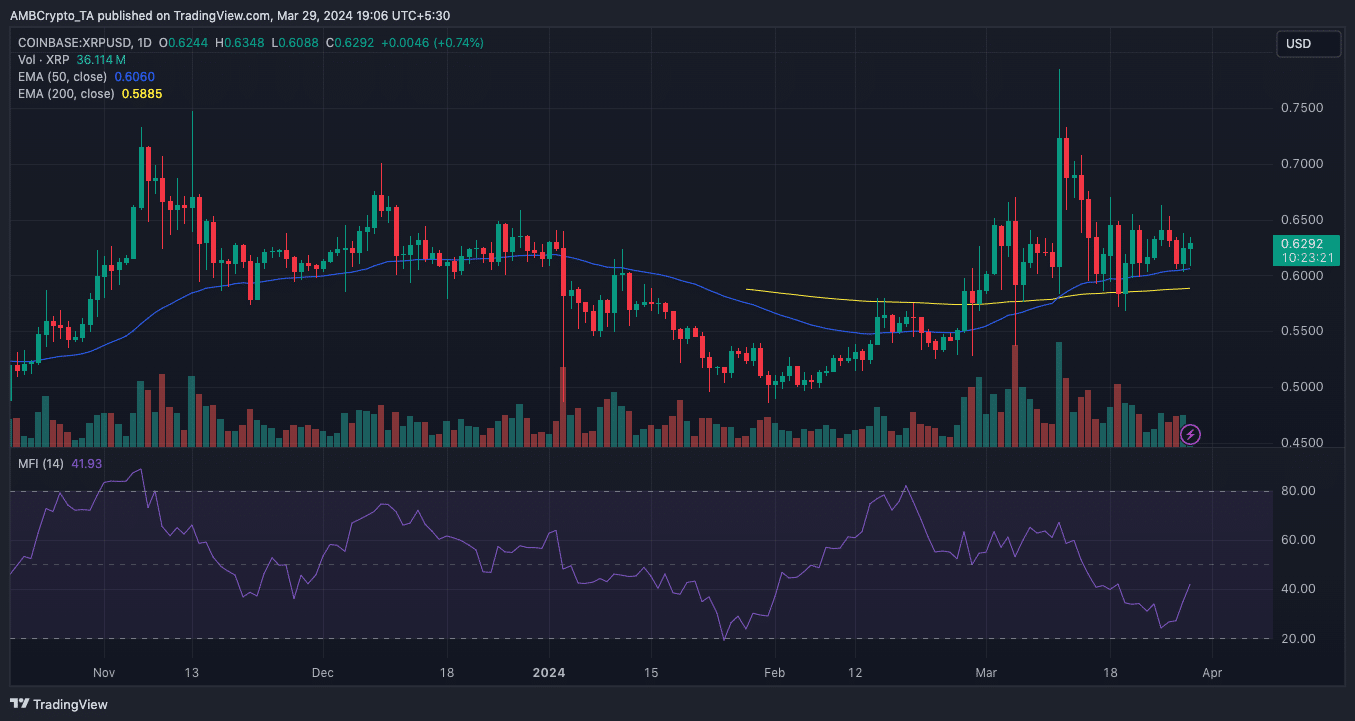Click the Apr date on time axis
This screenshot has width=1355, height=721.
point(1211,673)
